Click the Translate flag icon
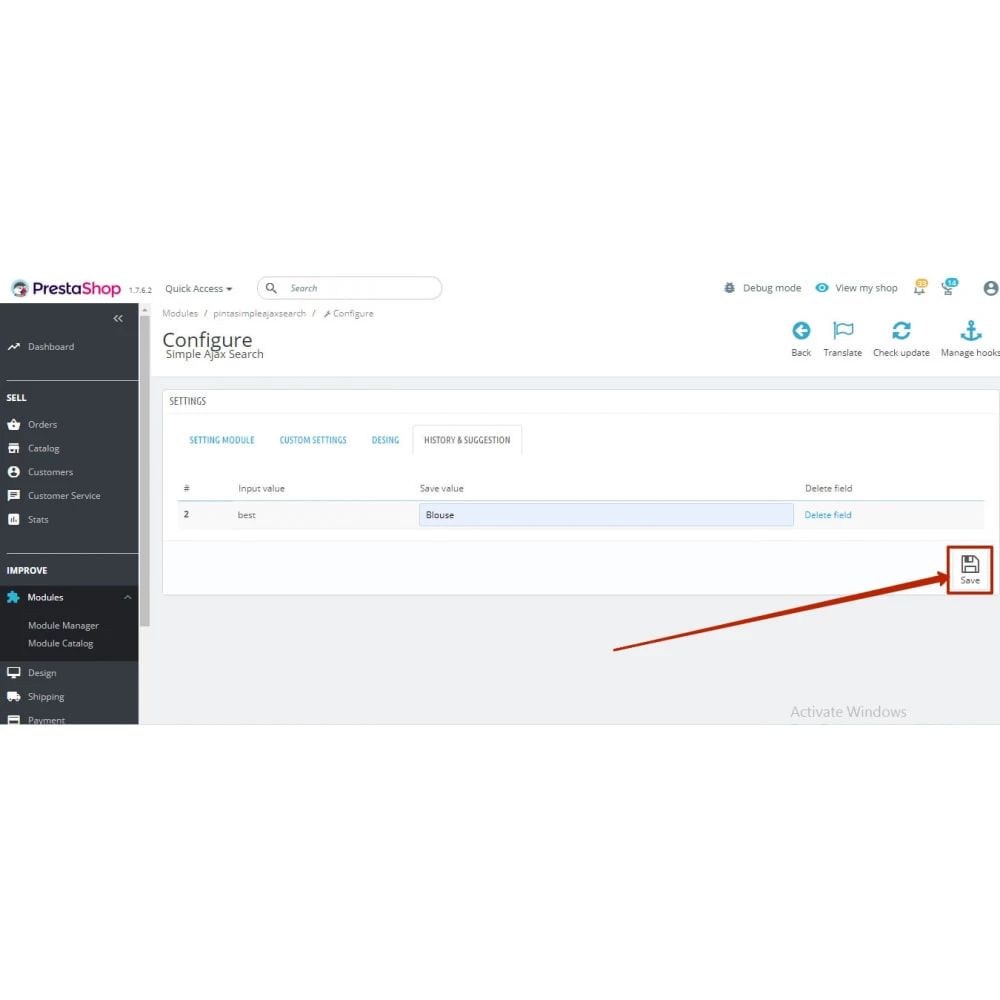The width and height of the screenshot is (1000, 1000). 843,330
